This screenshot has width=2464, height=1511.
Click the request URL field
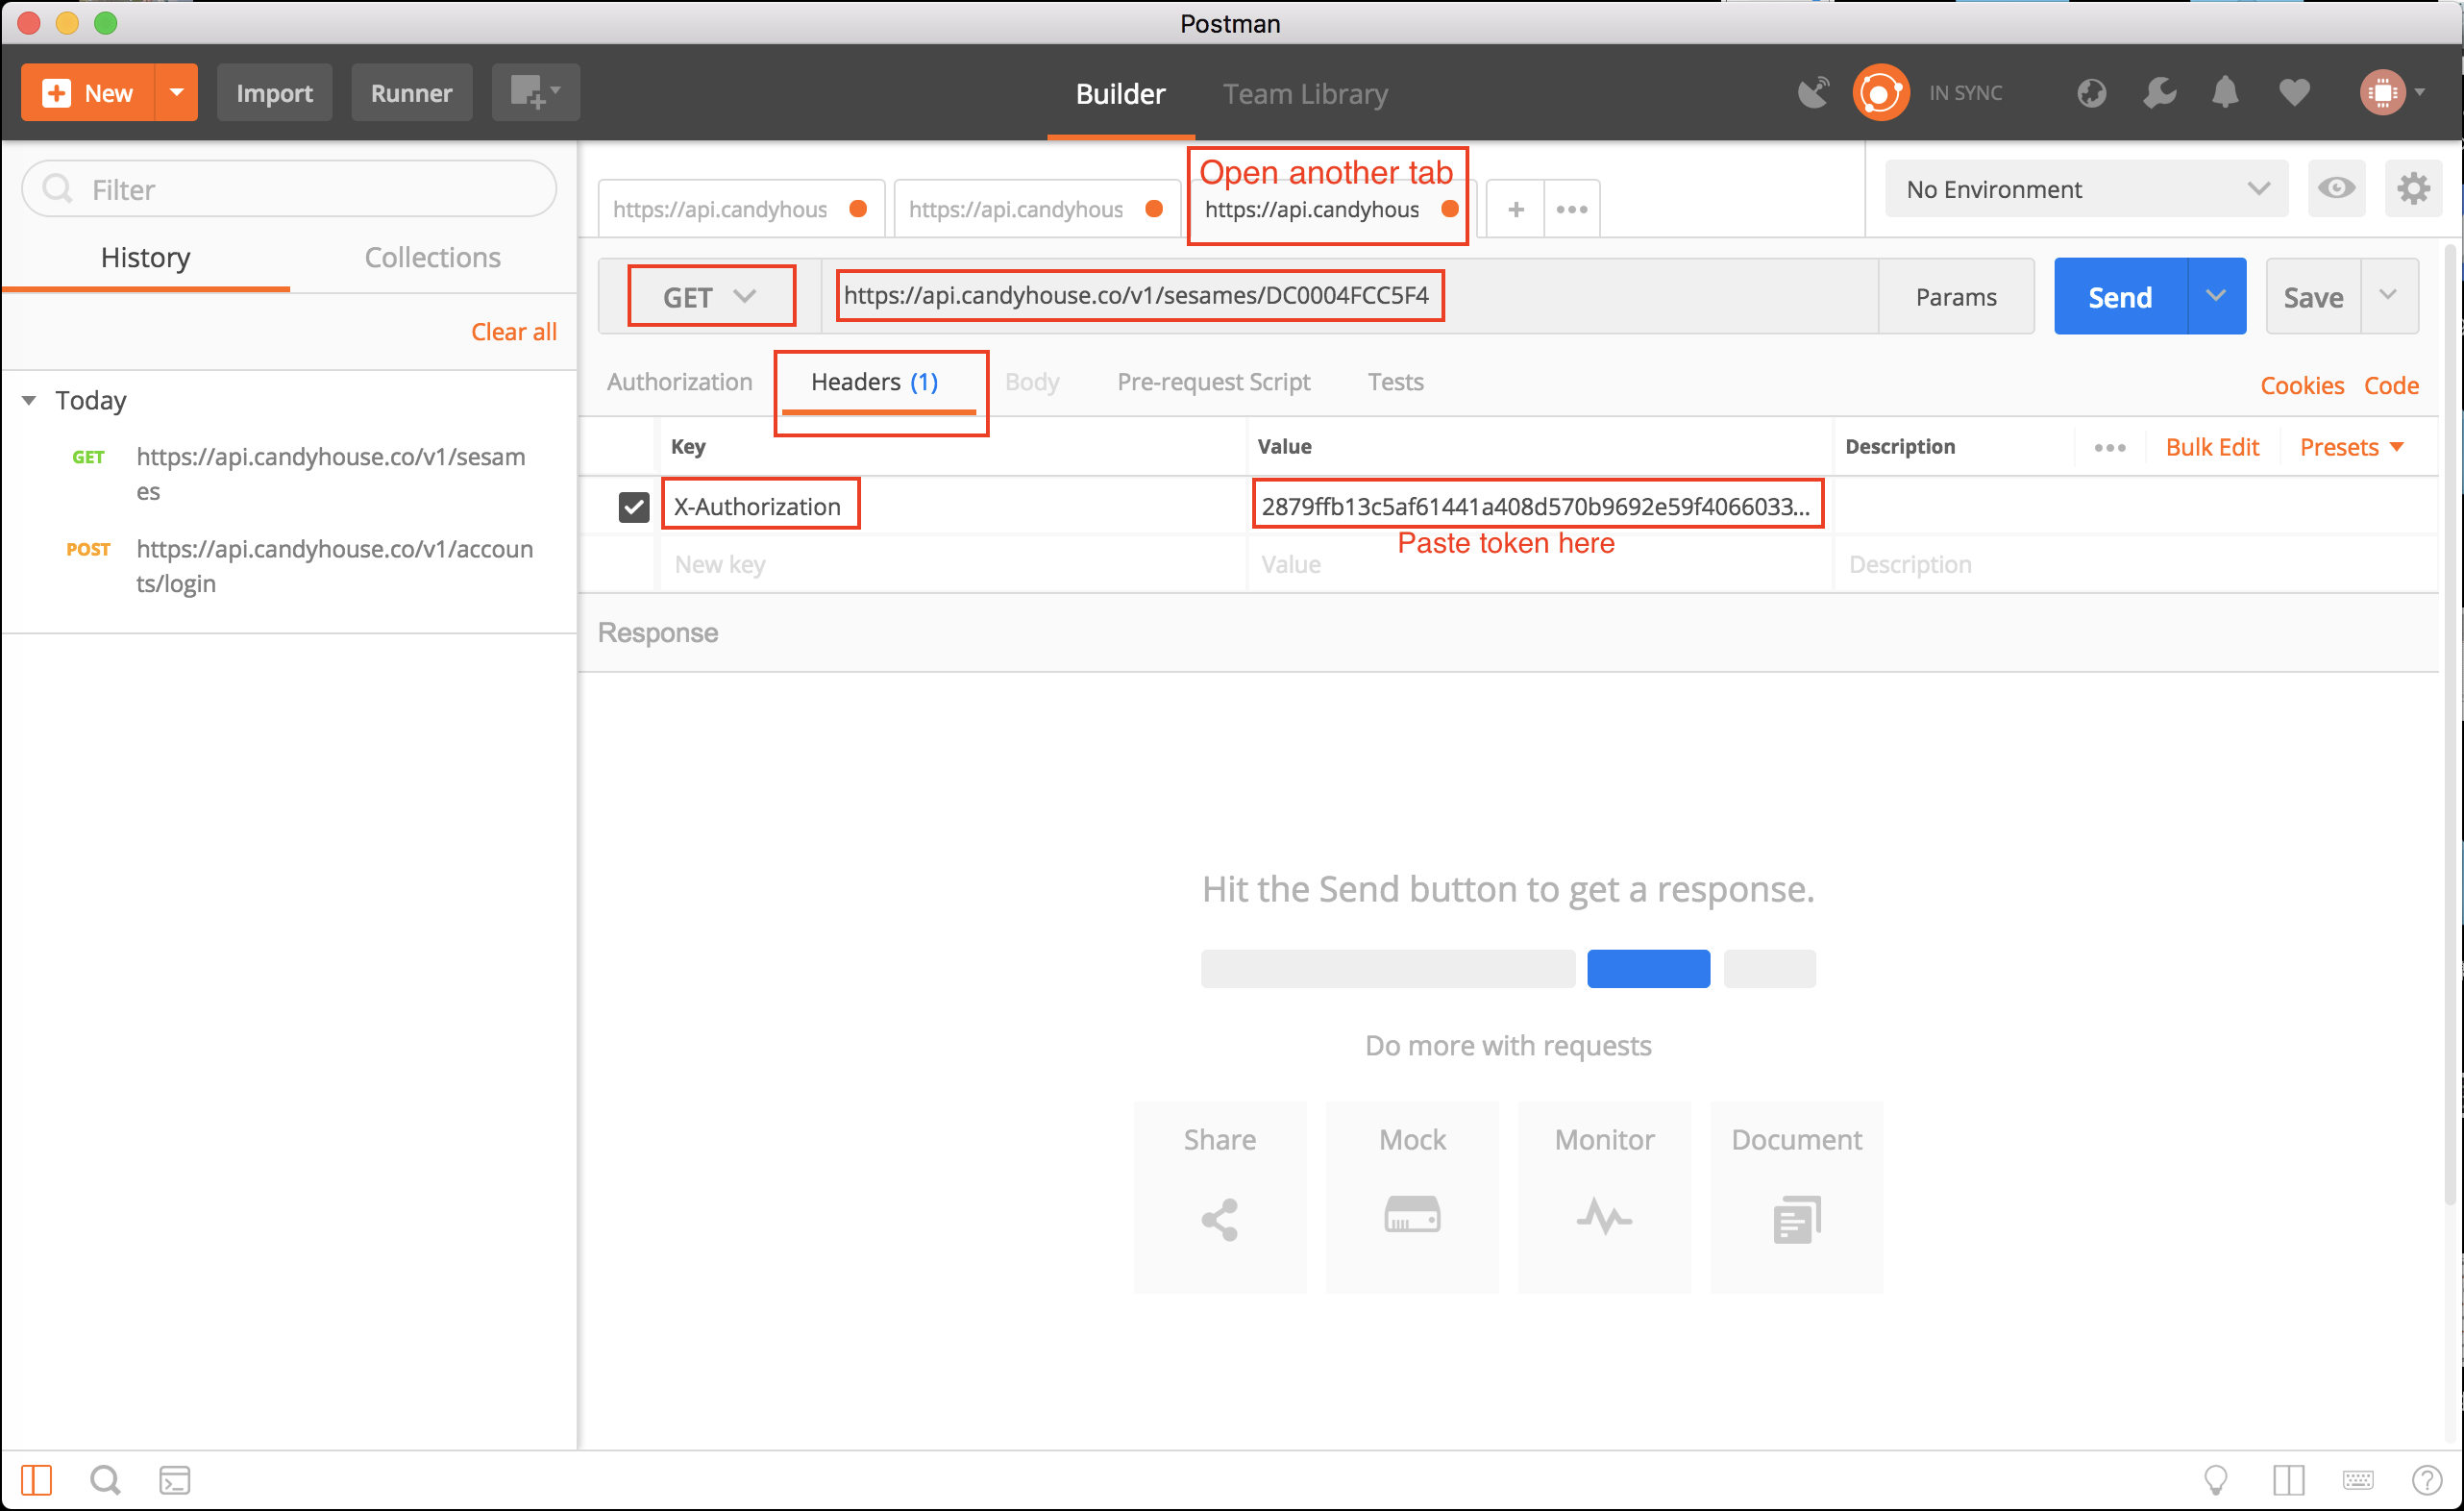pyautogui.click(x=1350, y=296)
